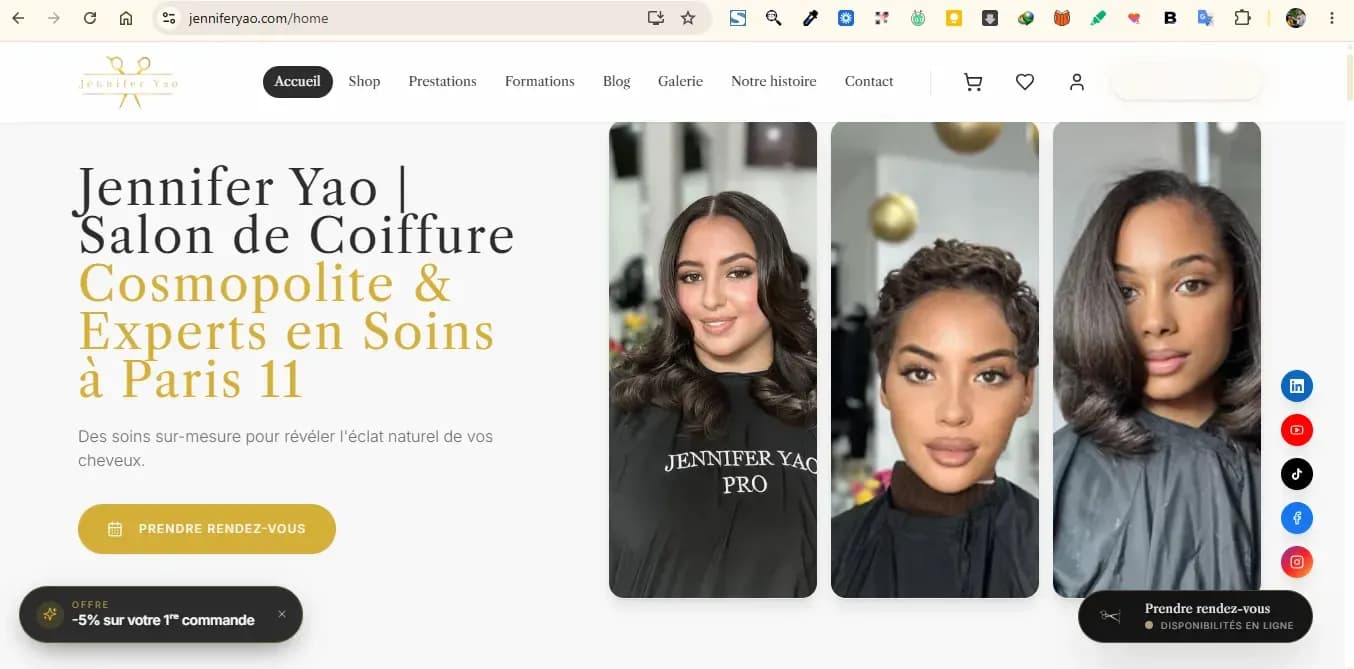Click the browser forward arrow
The height and width of the screenshot is (669, 1354).
(x=54, y=18)
